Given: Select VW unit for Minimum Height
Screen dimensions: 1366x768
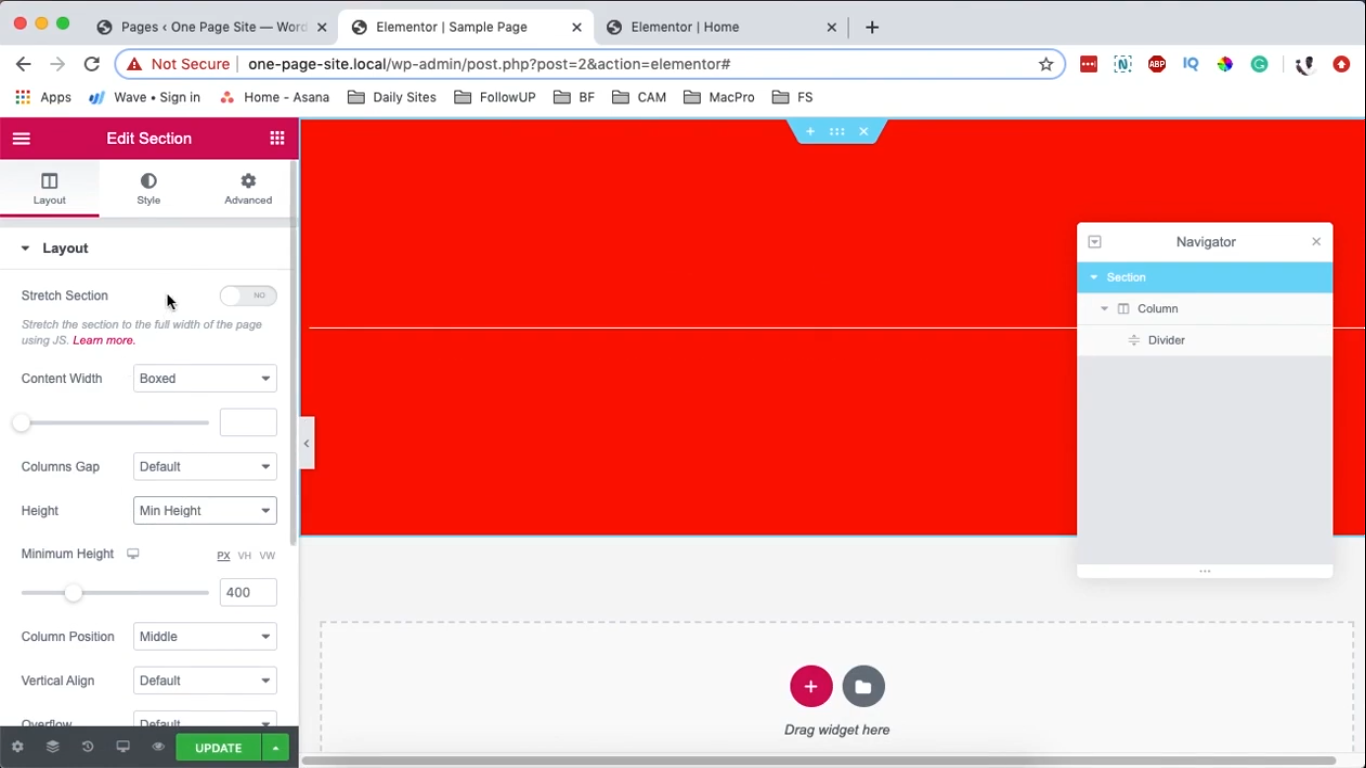Looking at the screenshot, I should coord(267,556).
